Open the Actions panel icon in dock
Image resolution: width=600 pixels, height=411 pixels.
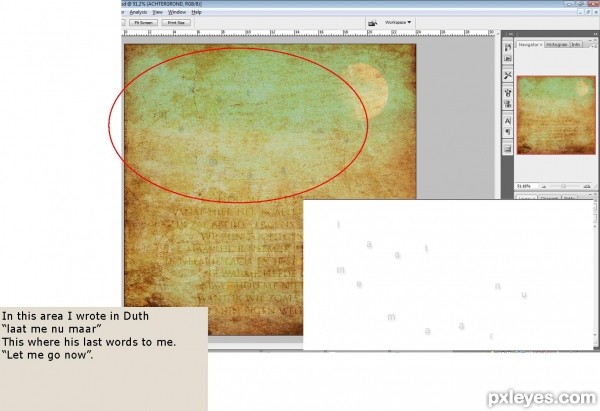click(x=508, y=59)
